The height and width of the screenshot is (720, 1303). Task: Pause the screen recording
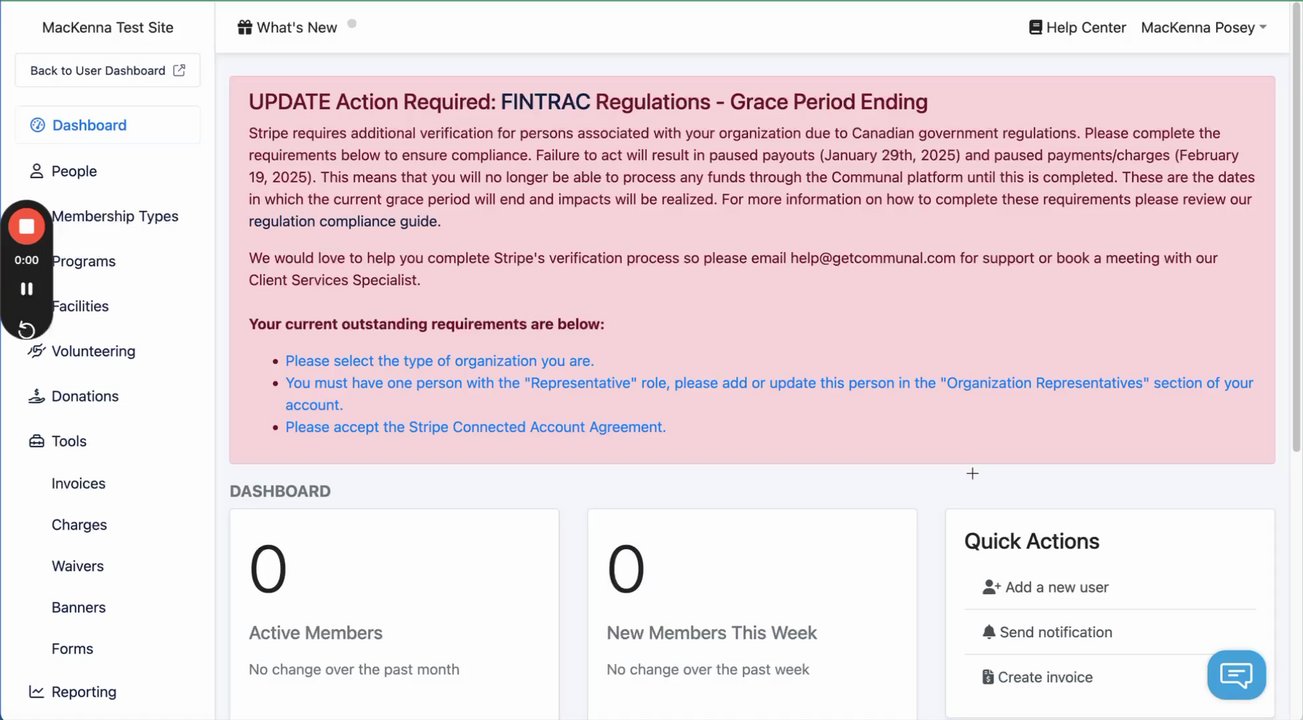(27, 289)
